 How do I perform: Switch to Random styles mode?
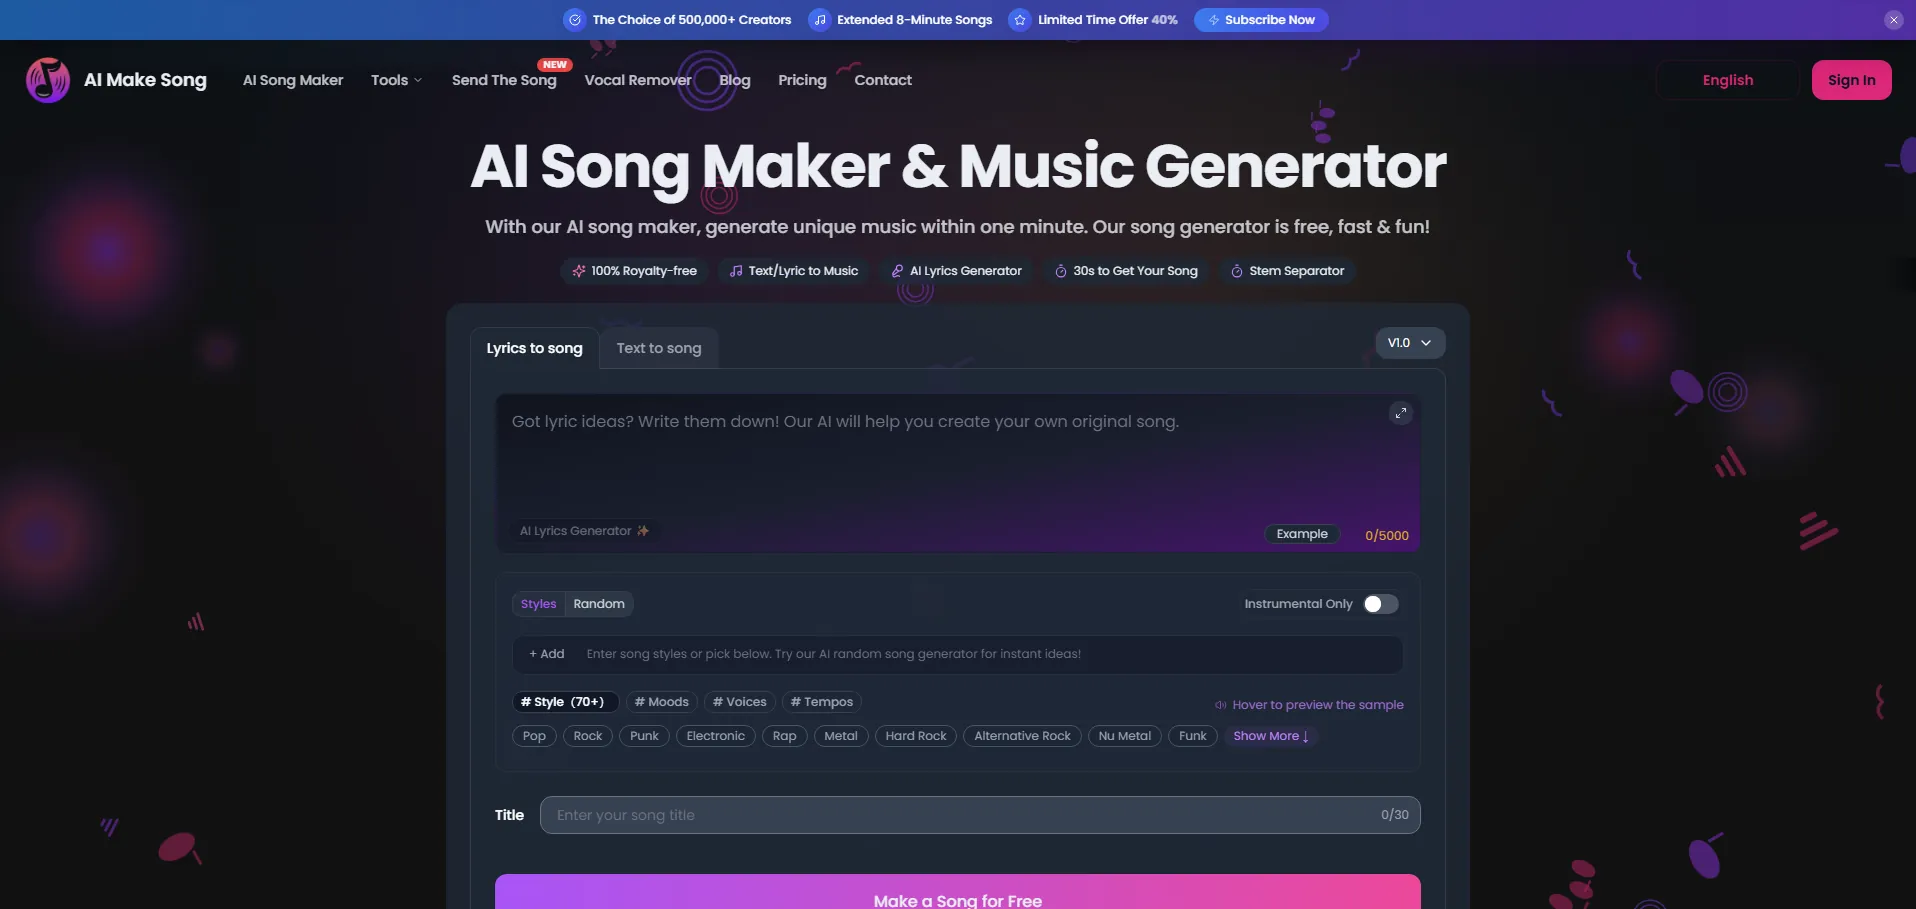coord(598,604)
